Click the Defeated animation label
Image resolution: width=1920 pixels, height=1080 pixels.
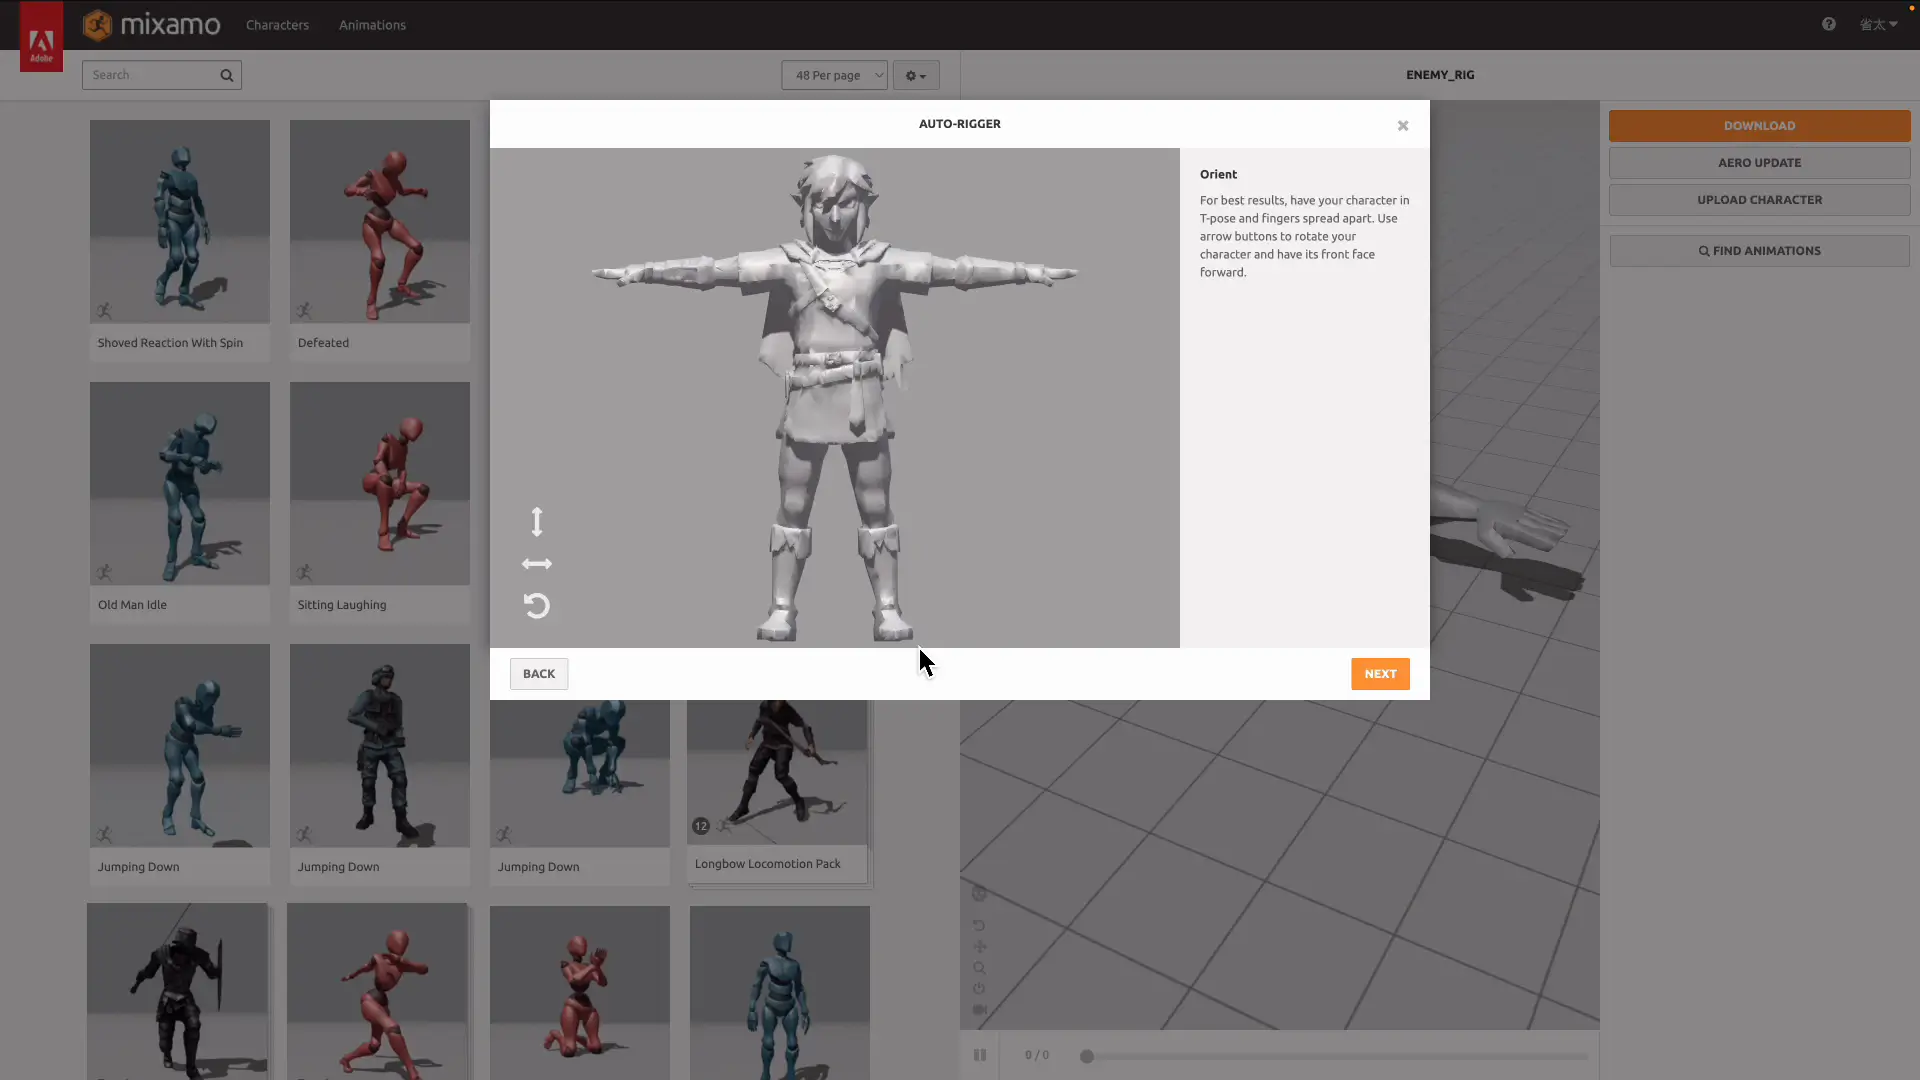point(323,343)
